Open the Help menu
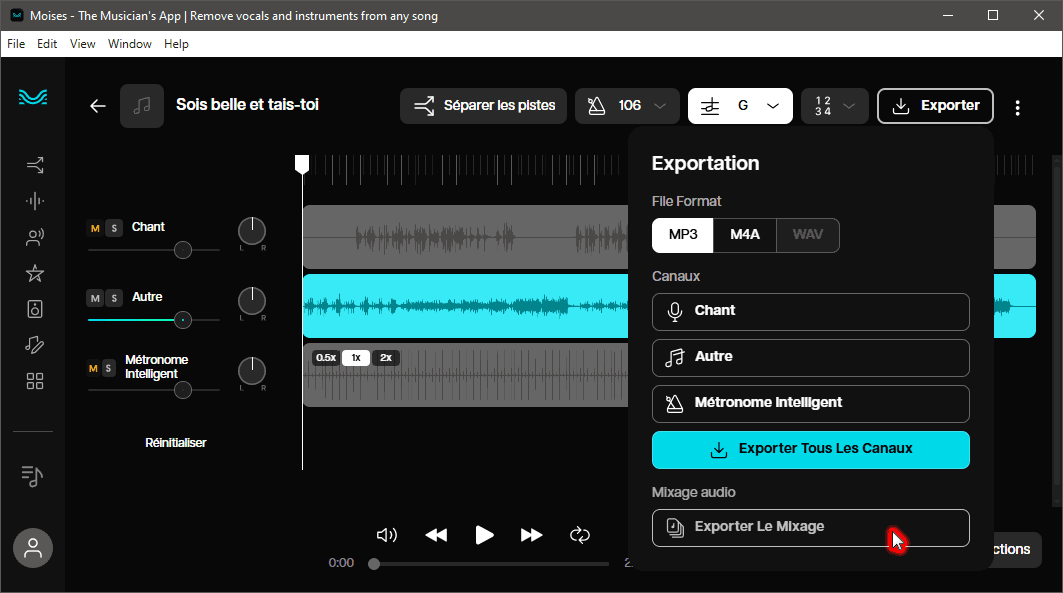This screenshot has width=1063, height=593. [x=176, y=43]
